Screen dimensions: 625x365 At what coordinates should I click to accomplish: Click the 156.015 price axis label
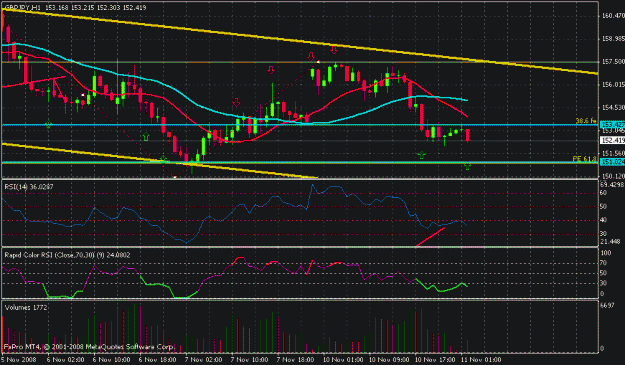coord(613,84)
